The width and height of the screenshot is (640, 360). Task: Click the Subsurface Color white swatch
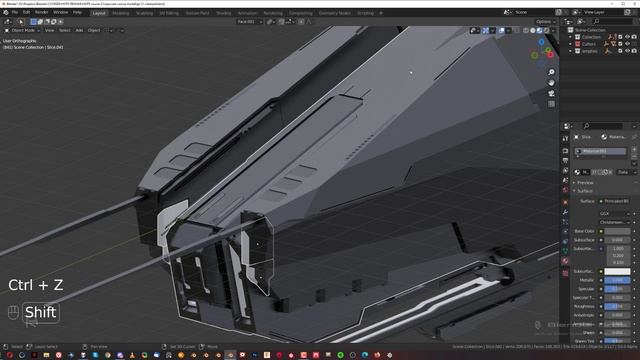point(617,271)
